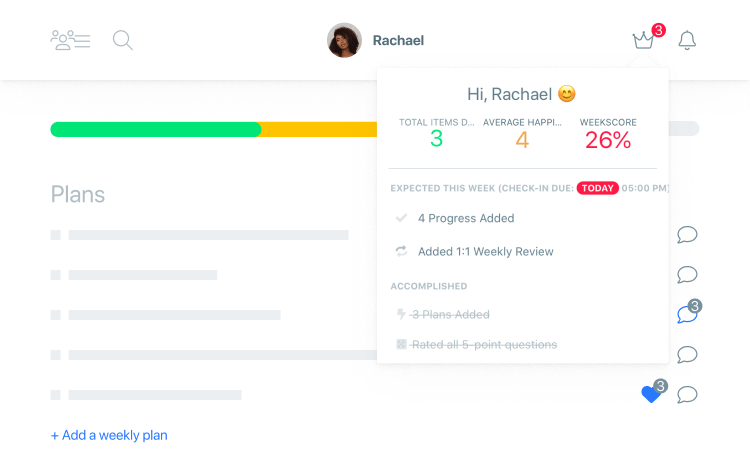This screenshot has width=750, height=470.
Task: Check the second plan item checkbox
Action: coord(55,275)
